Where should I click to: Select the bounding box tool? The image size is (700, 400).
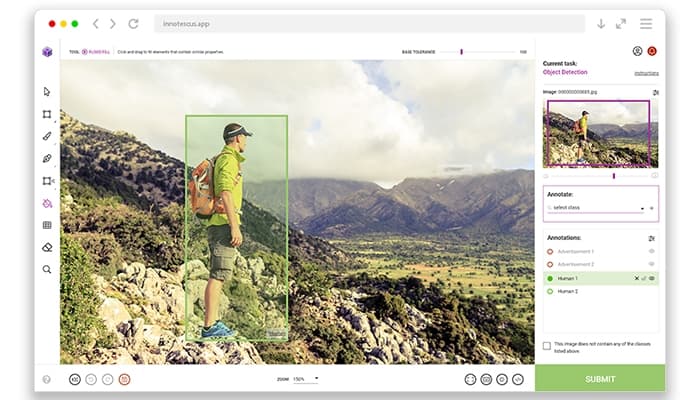click(x=47, y=114)
